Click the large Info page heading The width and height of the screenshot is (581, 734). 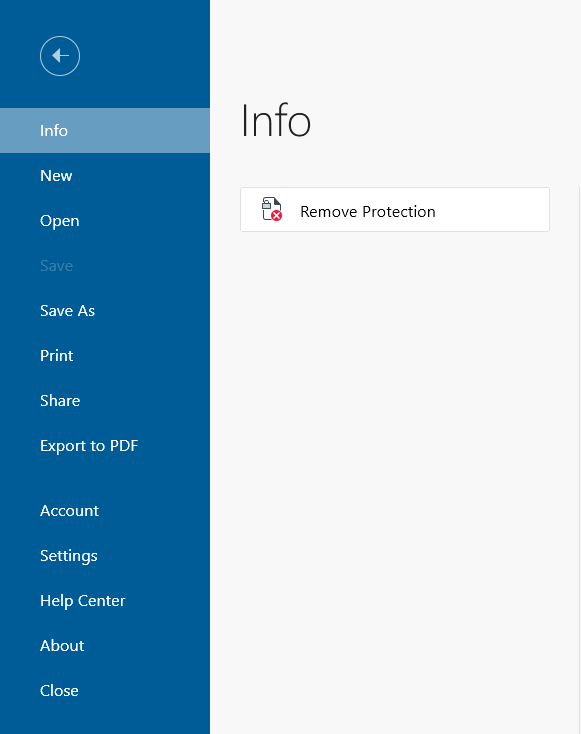276,121
